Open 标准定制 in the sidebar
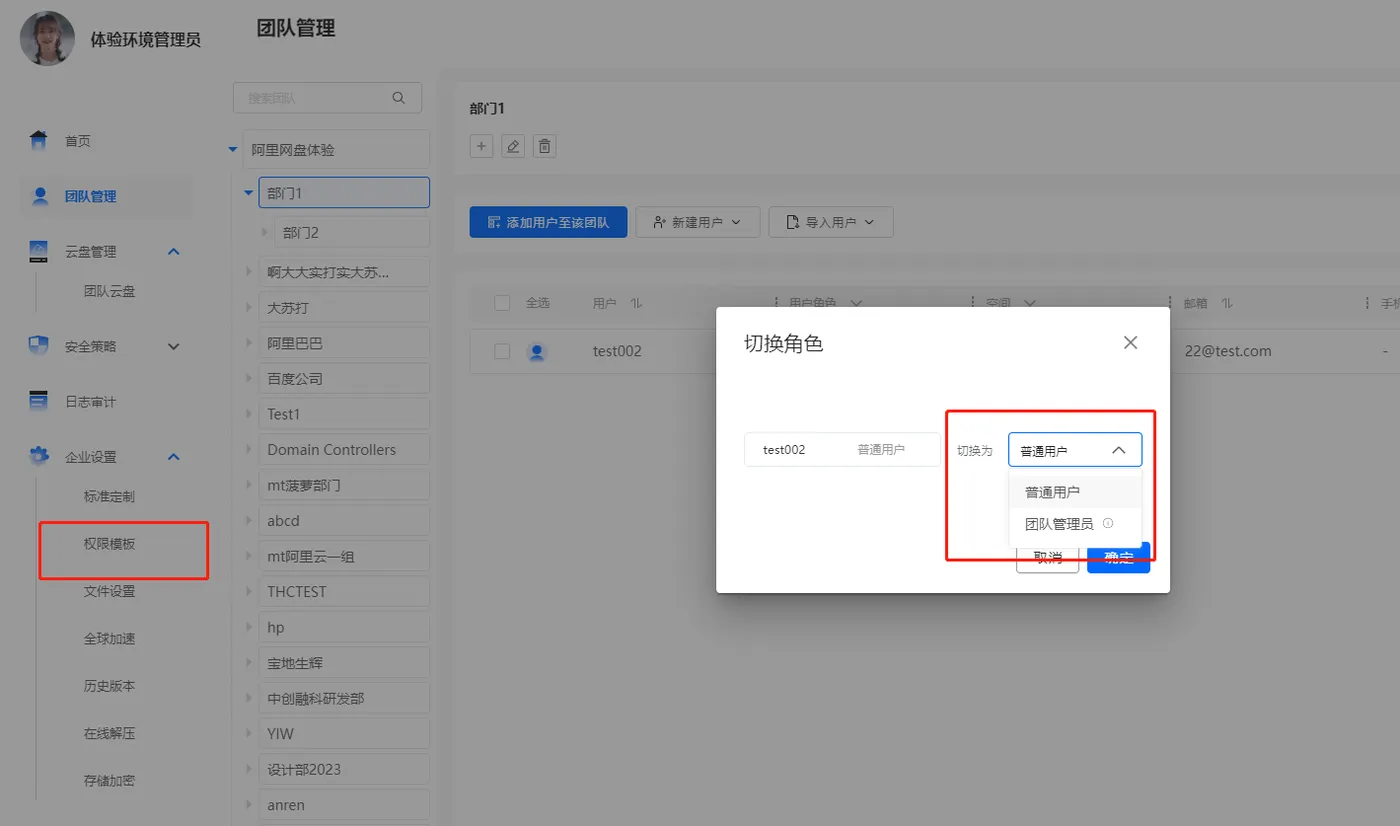Image resolution: width=1400 pixels, height=826 pixels. (110, 496)
